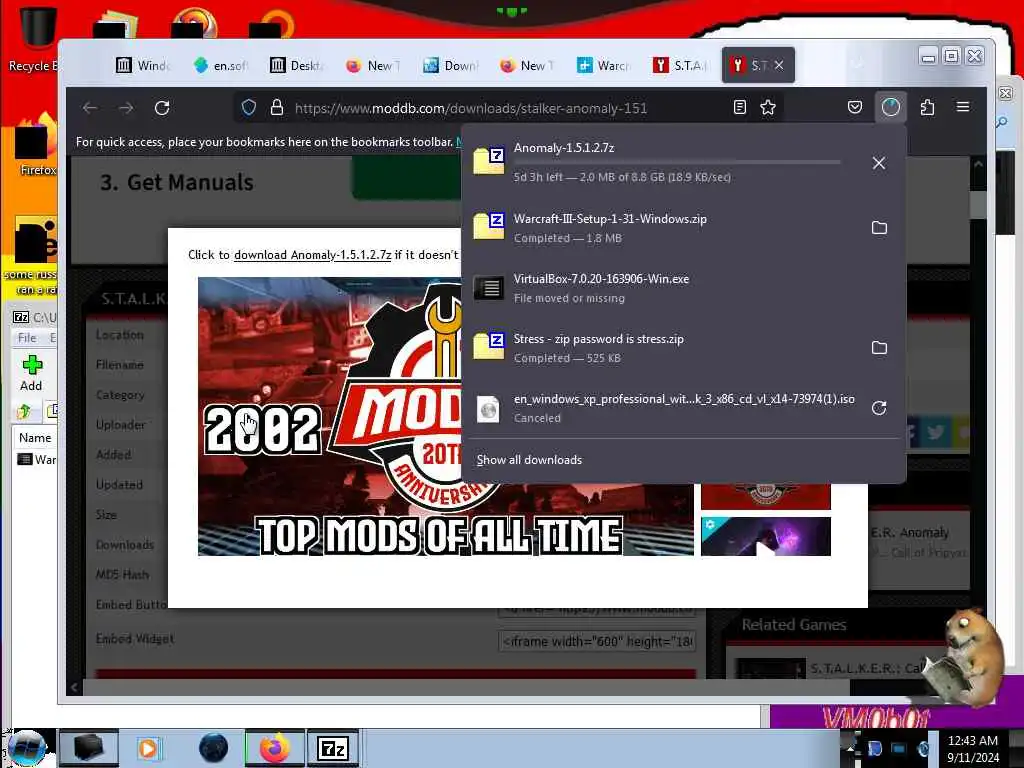This screenshot has height=768, width=1024.
Task: Click the Name column header in 7-Zip
Action: point(35,438)
